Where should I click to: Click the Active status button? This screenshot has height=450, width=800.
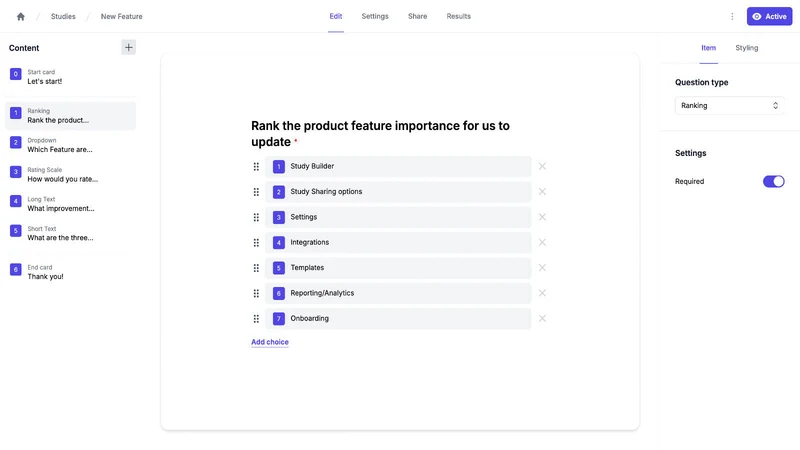tap(769, 16)
